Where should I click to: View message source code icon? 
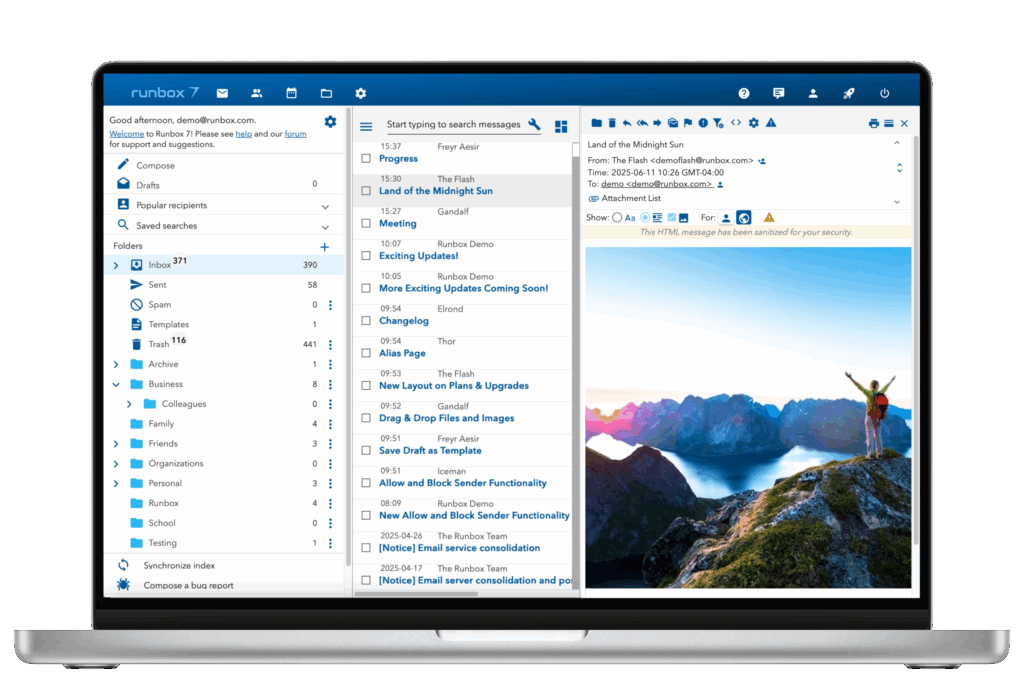736,123
